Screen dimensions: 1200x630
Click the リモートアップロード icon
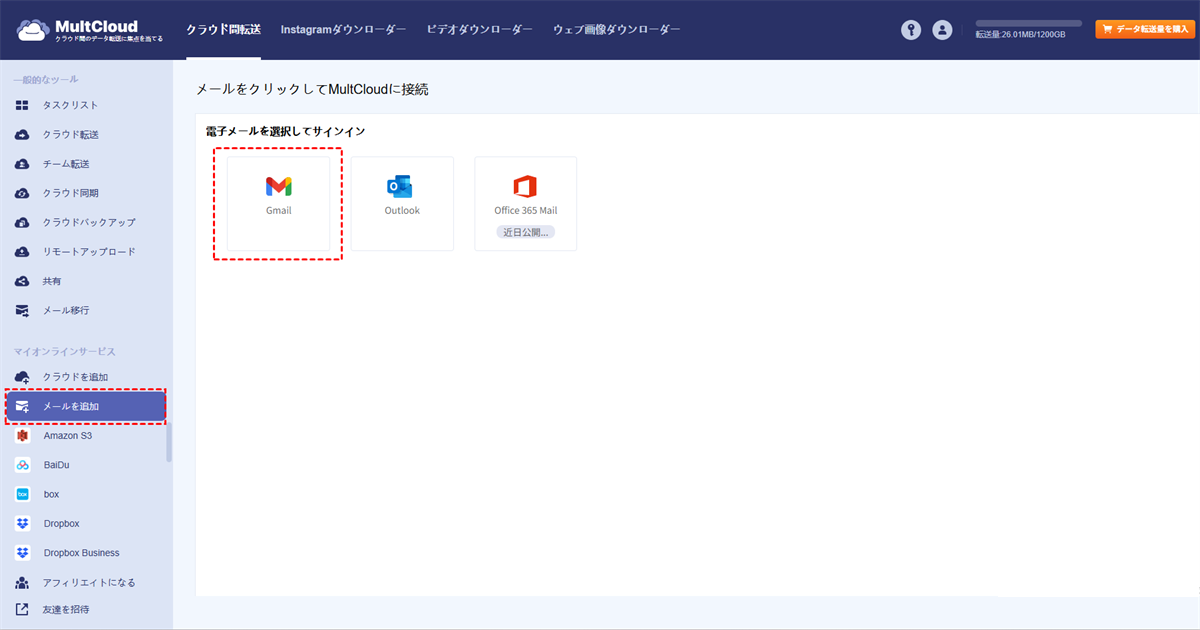click(x=22, y=252)
